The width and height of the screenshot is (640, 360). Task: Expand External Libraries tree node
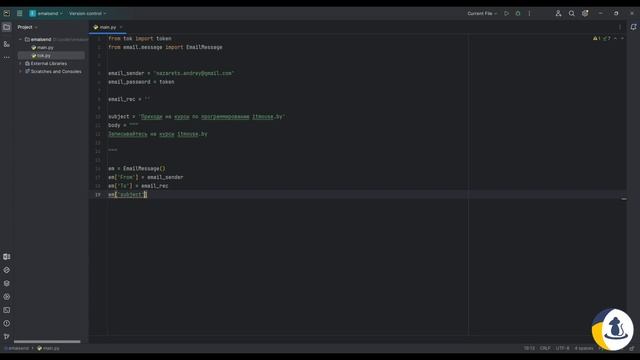(20, 64)
